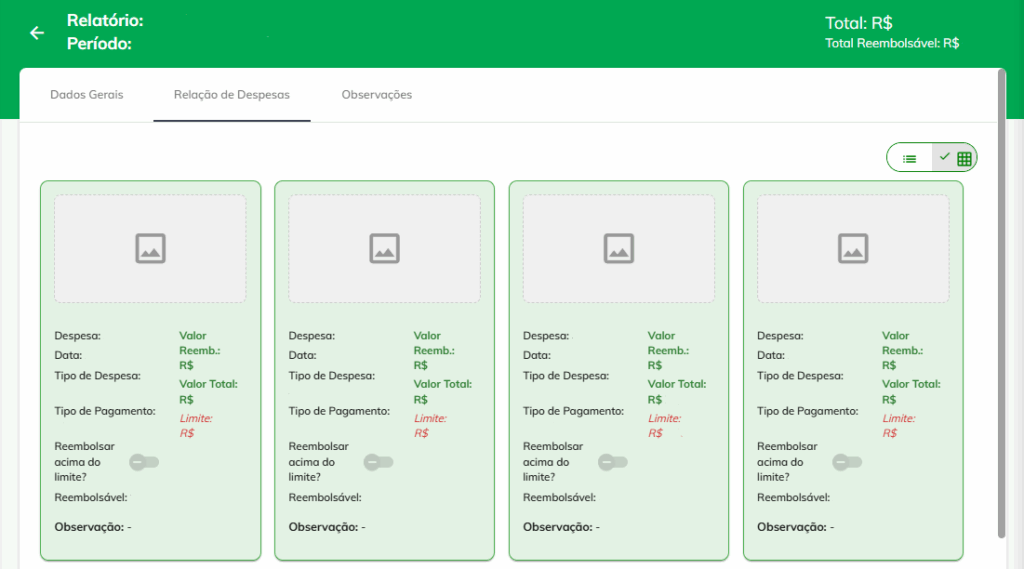The image size is (1024, 569).
Task: Click image placeholder icon on fourth card
Action: coord(853,248)
